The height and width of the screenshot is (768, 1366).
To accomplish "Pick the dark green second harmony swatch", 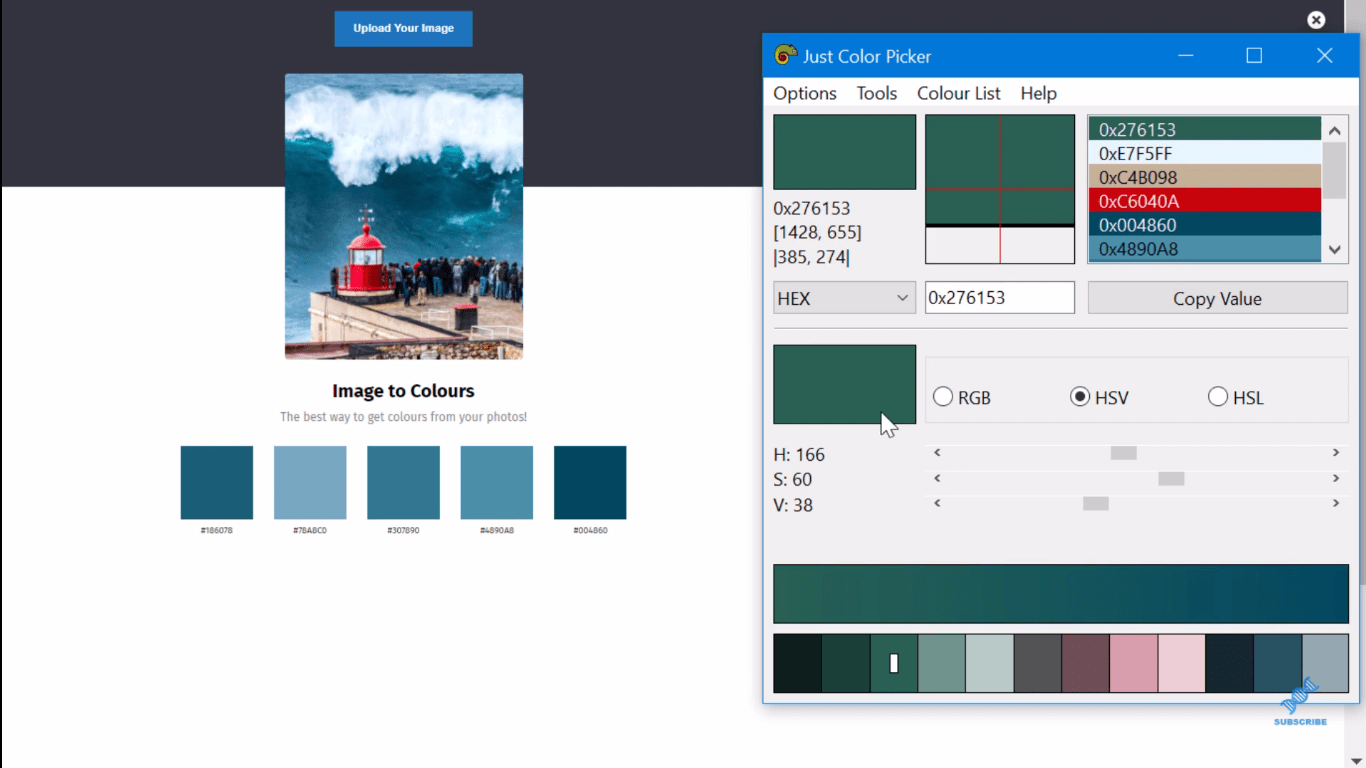I will click(846, 663).
